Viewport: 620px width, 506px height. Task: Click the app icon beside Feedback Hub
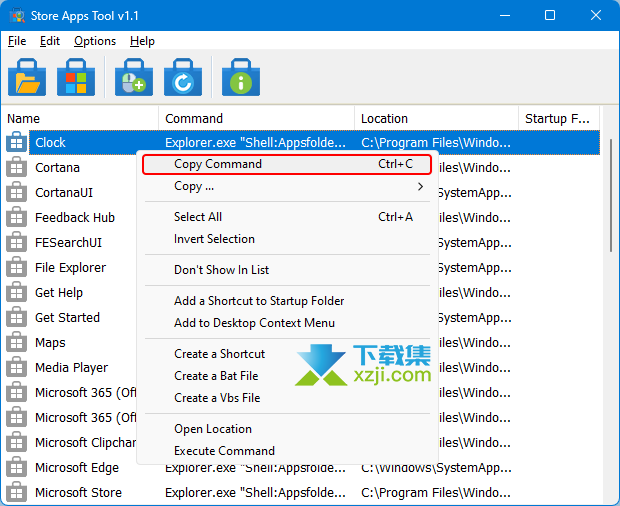click(16, 217)
